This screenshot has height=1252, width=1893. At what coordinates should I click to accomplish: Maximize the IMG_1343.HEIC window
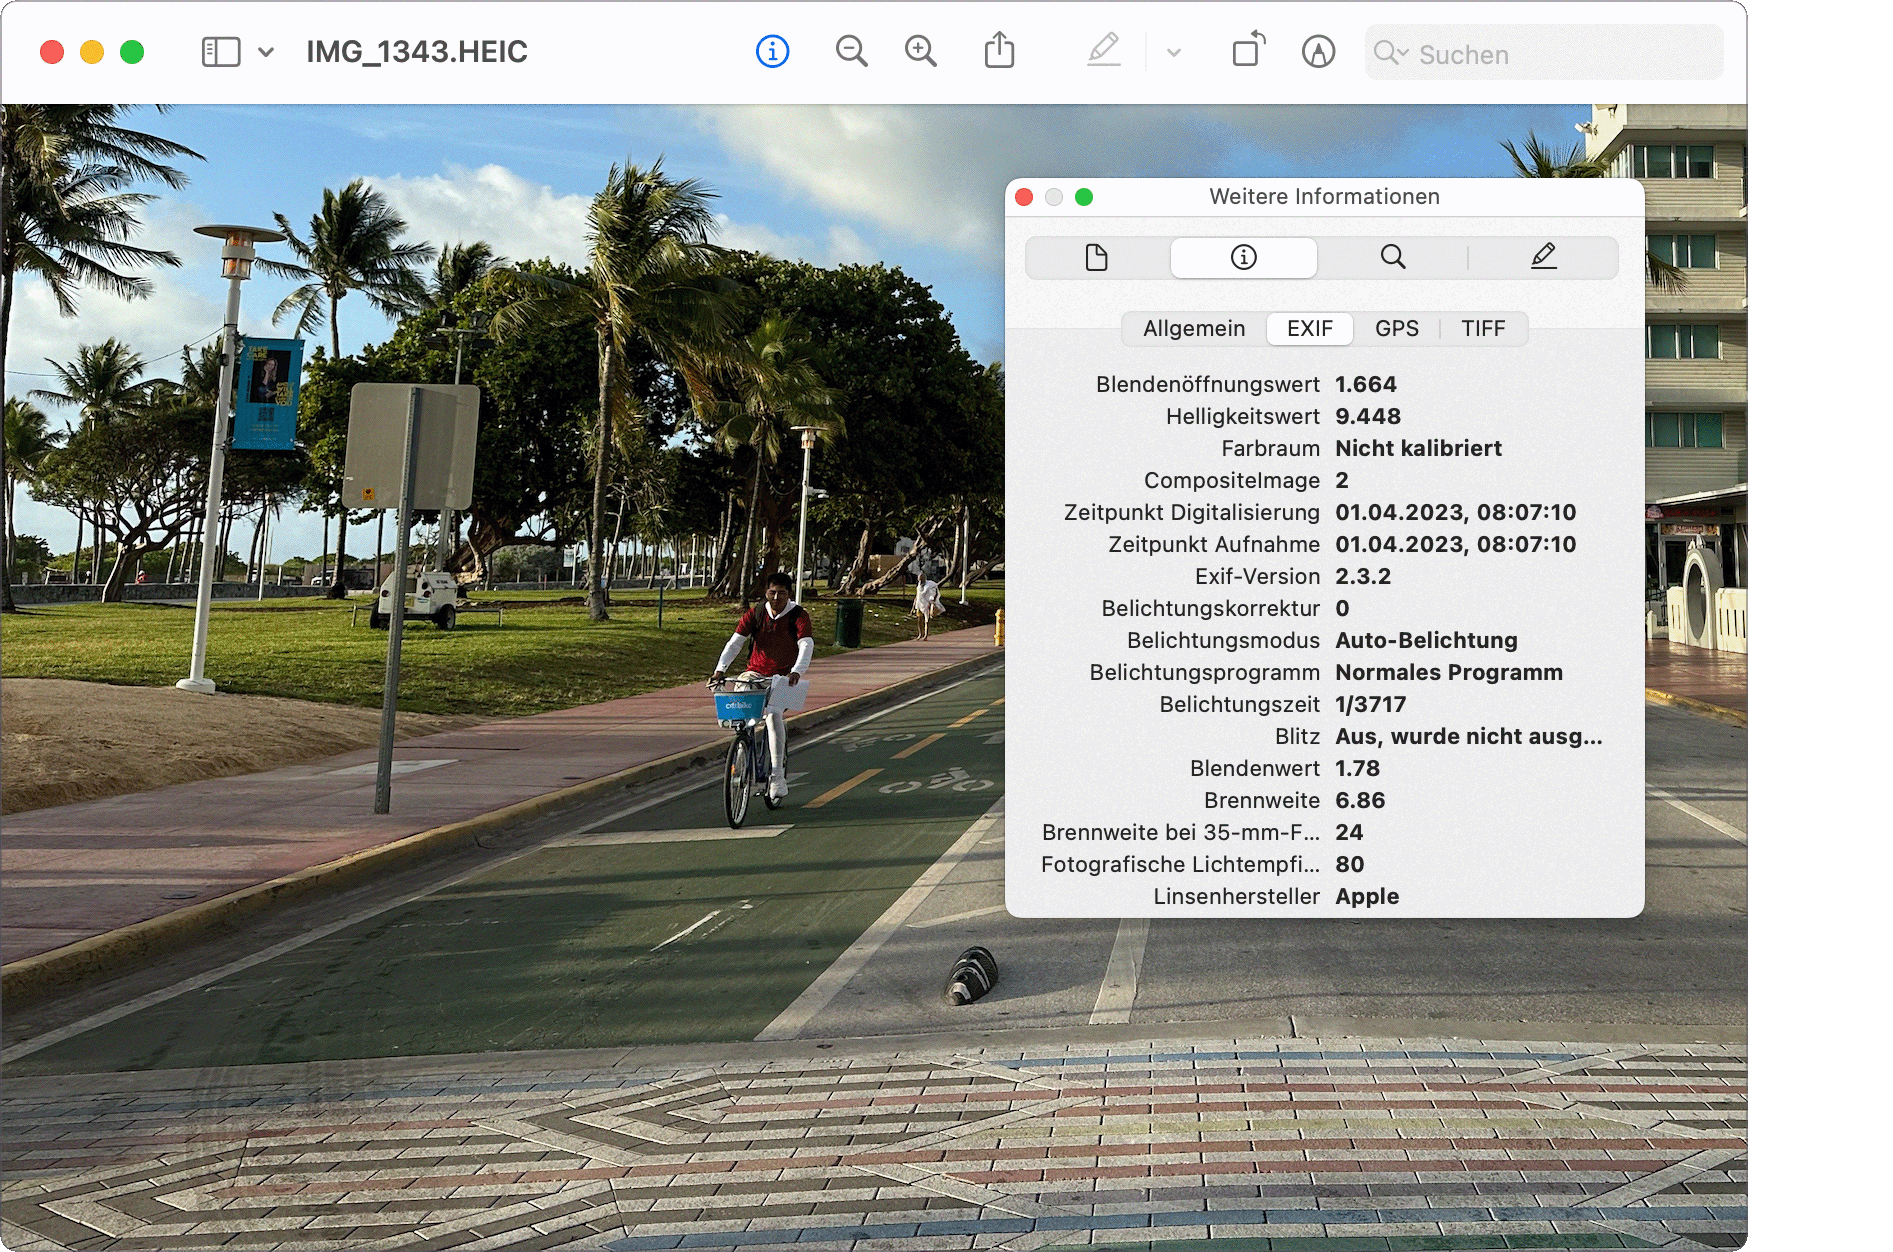[132, 52]
